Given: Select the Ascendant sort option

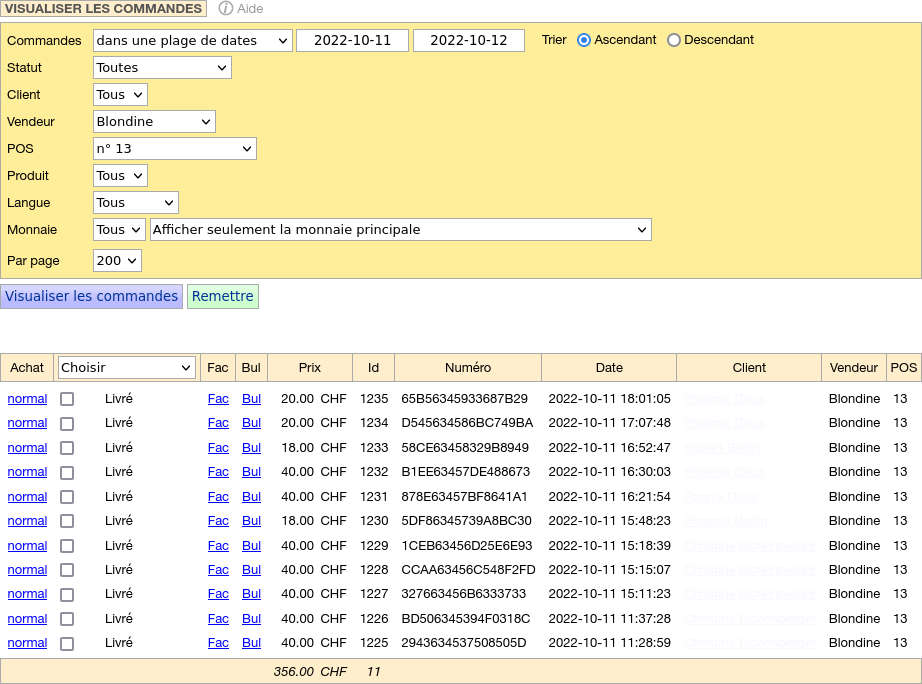Looking at the screenshot, I should 584,40.
